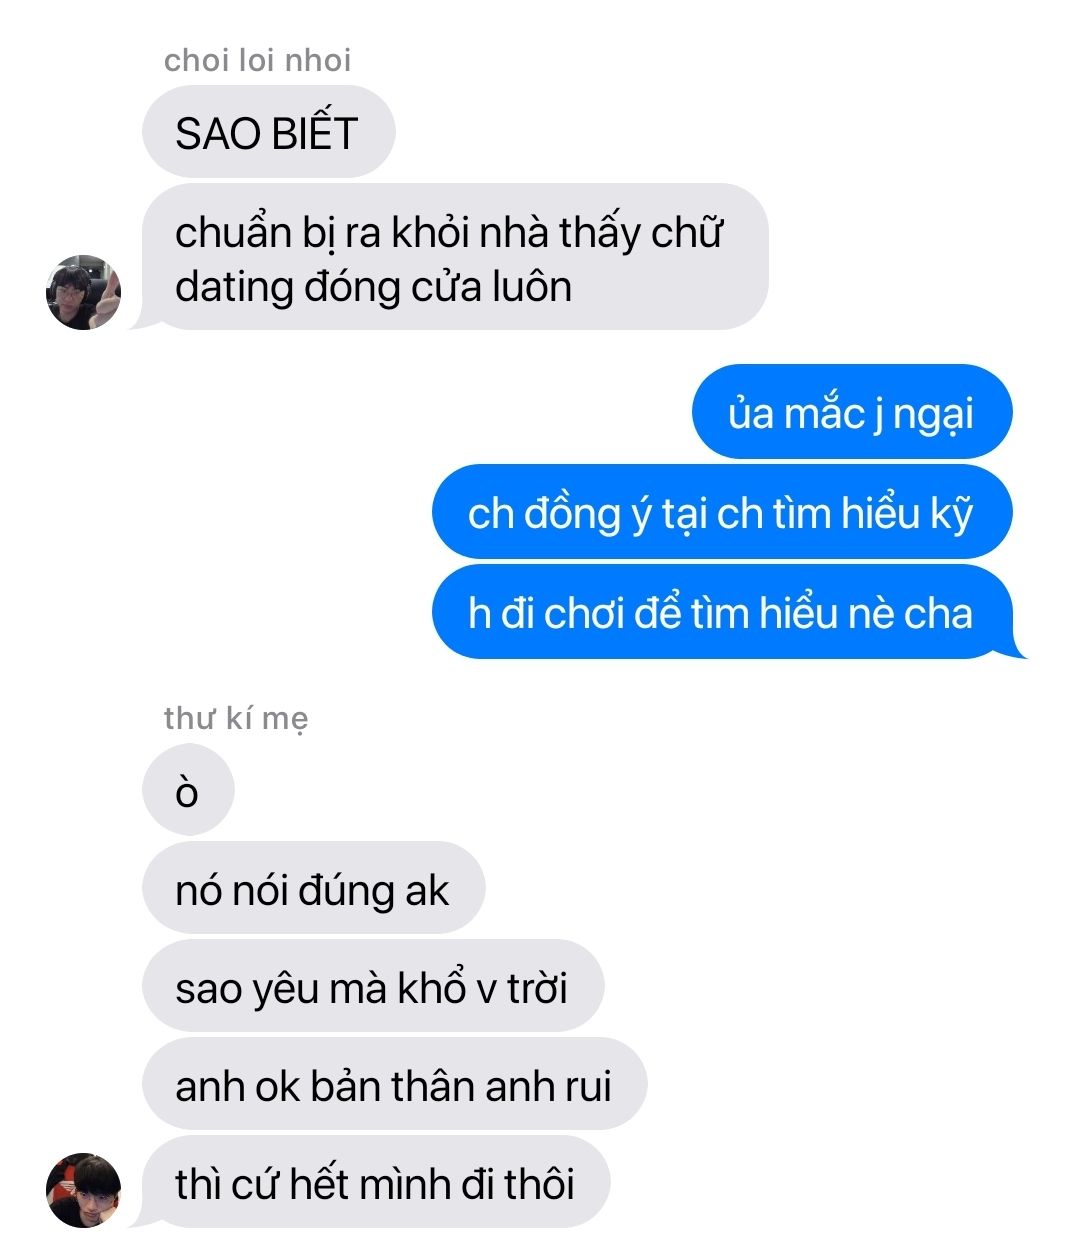Tap thư kí mẹ's profile avatar
Viewport: 1080px width, 1251px height.
pyautogui.click(x=83, y=1190)
